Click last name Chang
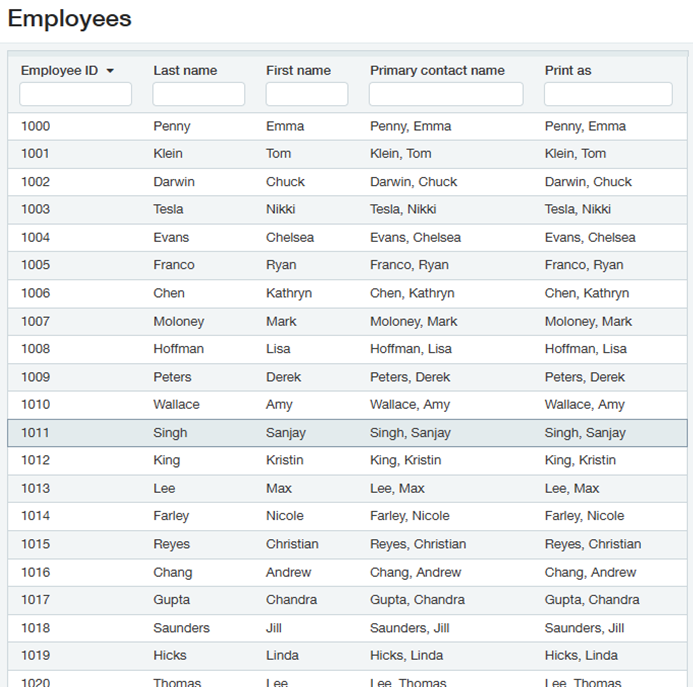Viewport: 693px width, 687px height. 173,572
